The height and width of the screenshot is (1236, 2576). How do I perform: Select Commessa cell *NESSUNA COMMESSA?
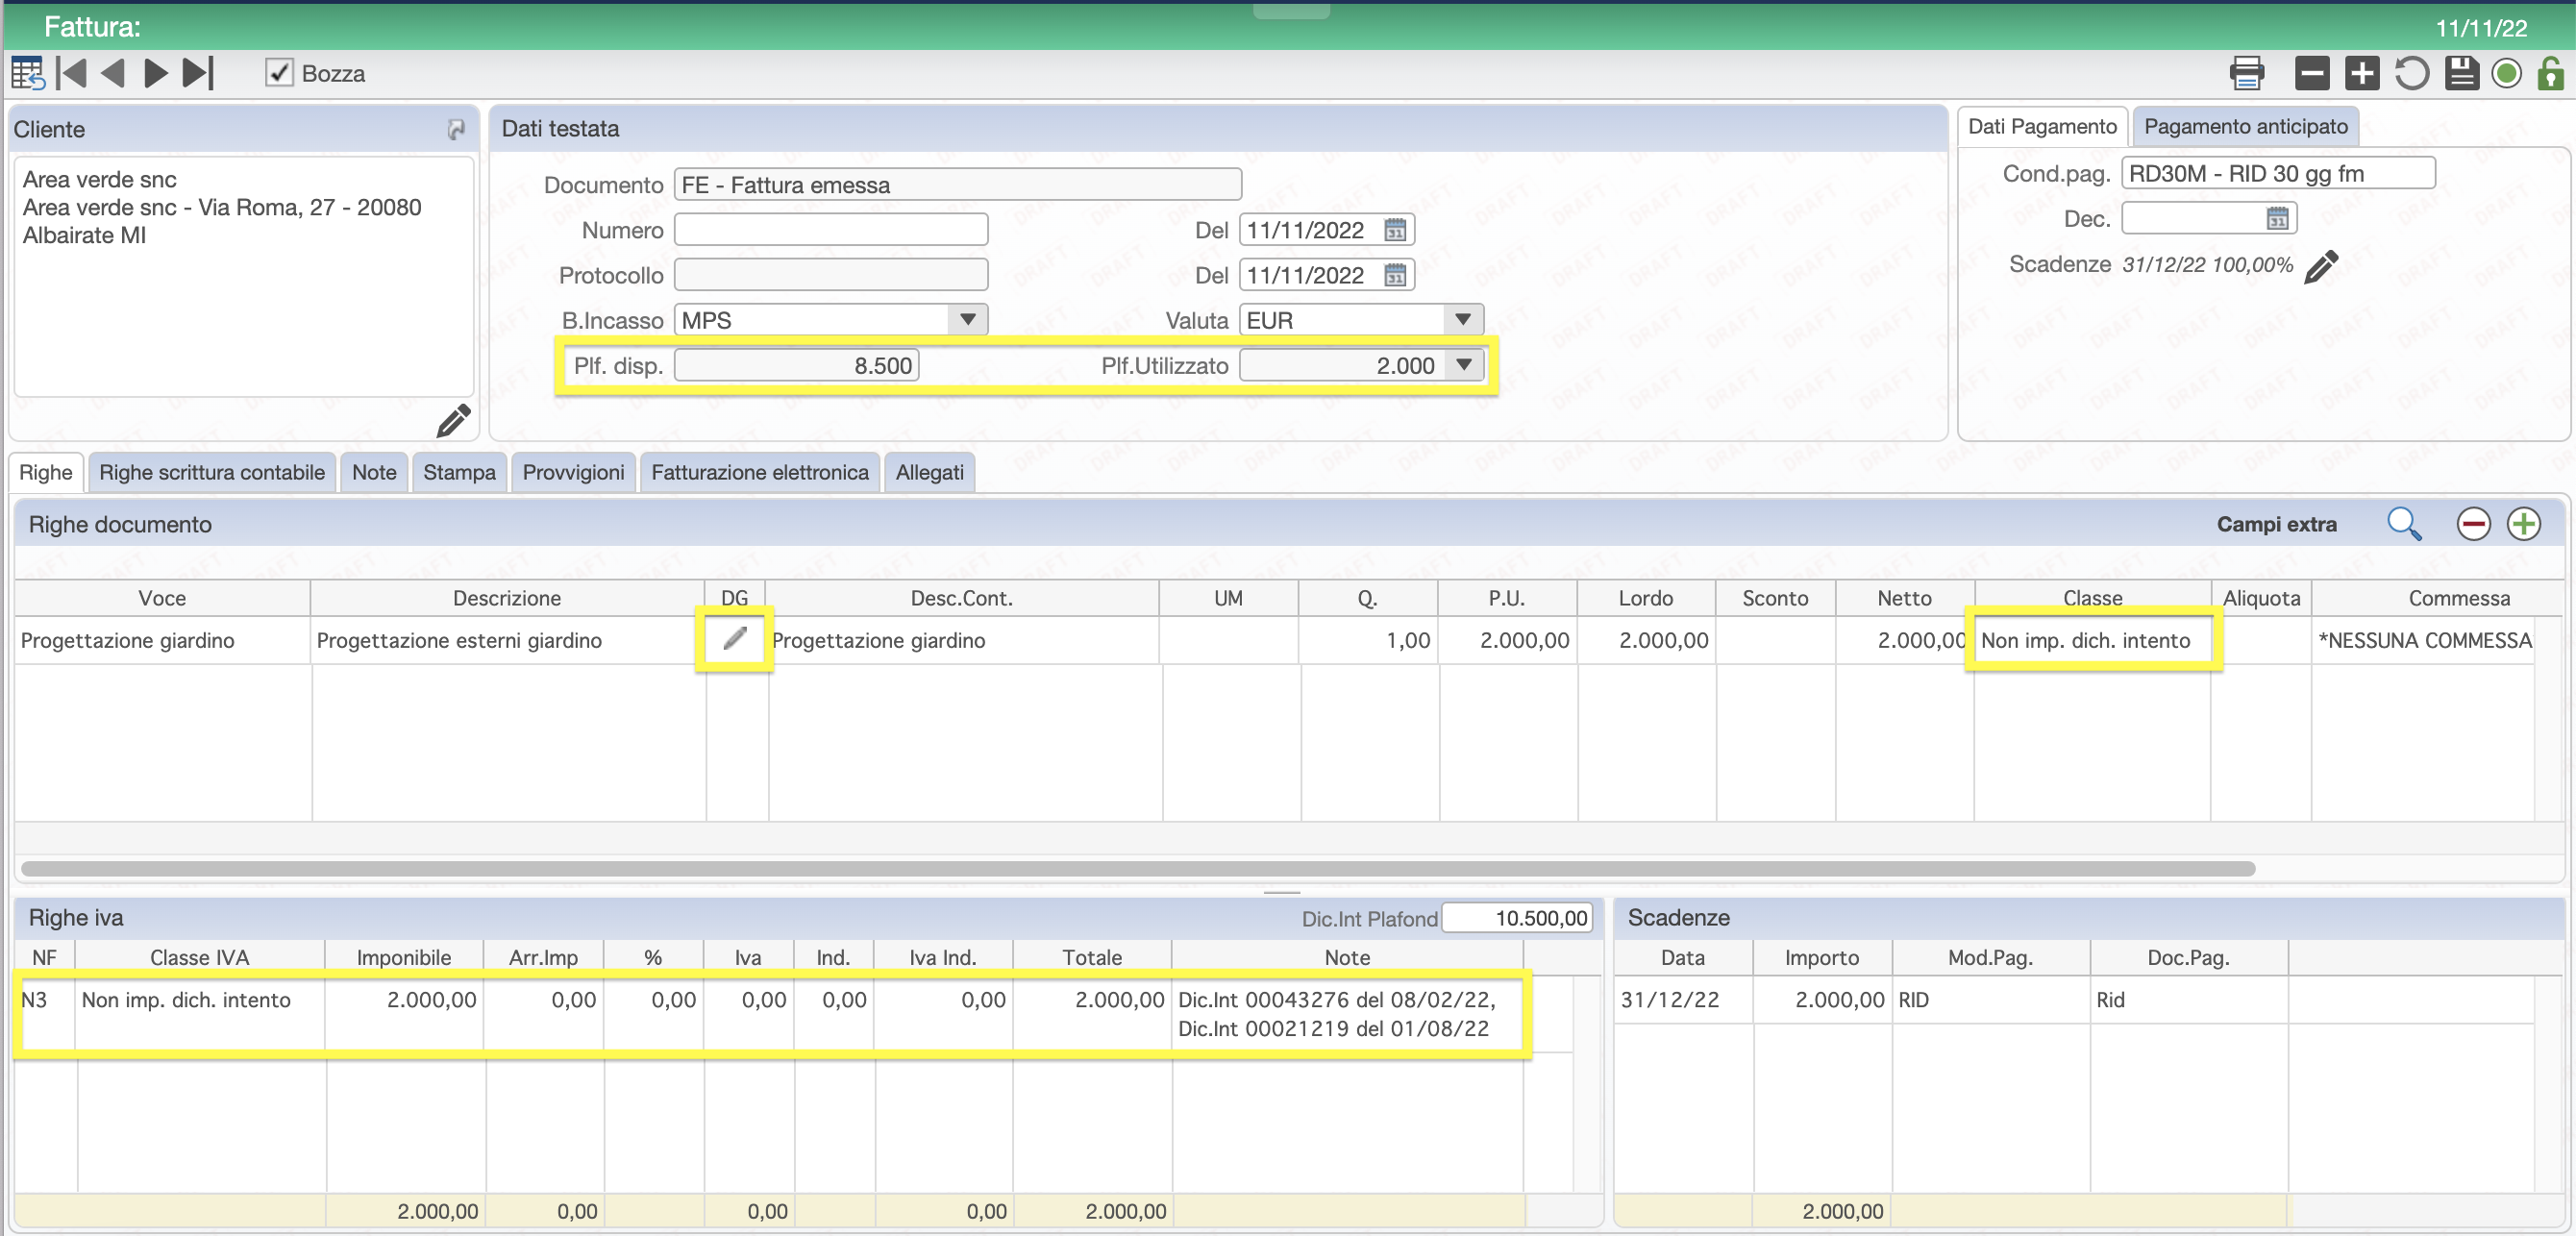(2424, 640)
